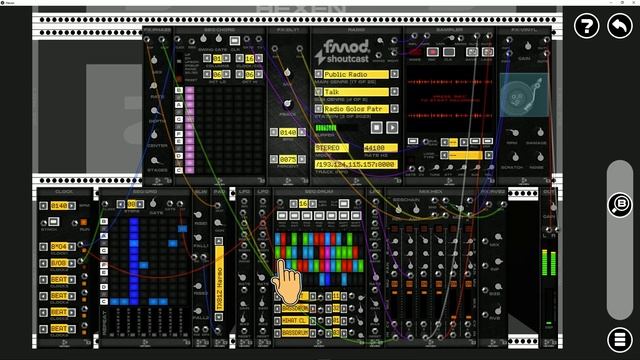The height and width of the screenshot is (360, 640).
Task: Click the G note key in SEQ/CHORD
Action: tap(179, 119)
